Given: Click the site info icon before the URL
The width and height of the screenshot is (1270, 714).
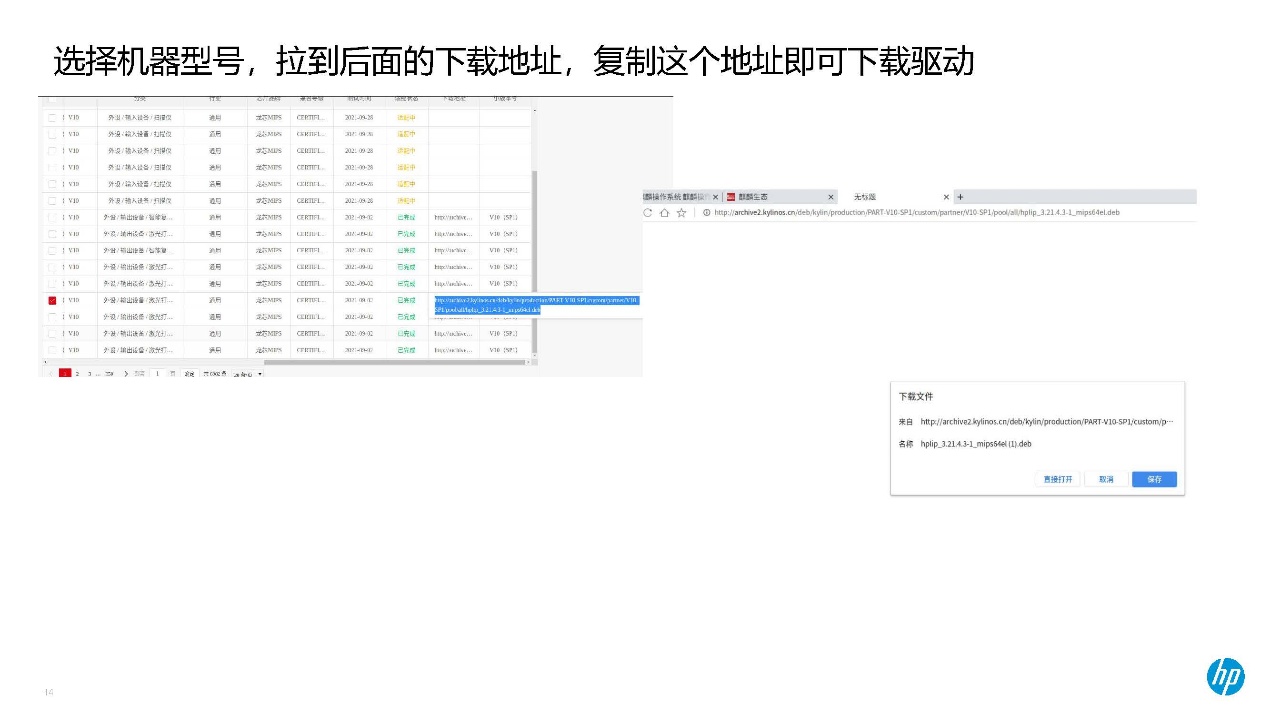Looking at the screenshot, I should click(x=706, y=213).
